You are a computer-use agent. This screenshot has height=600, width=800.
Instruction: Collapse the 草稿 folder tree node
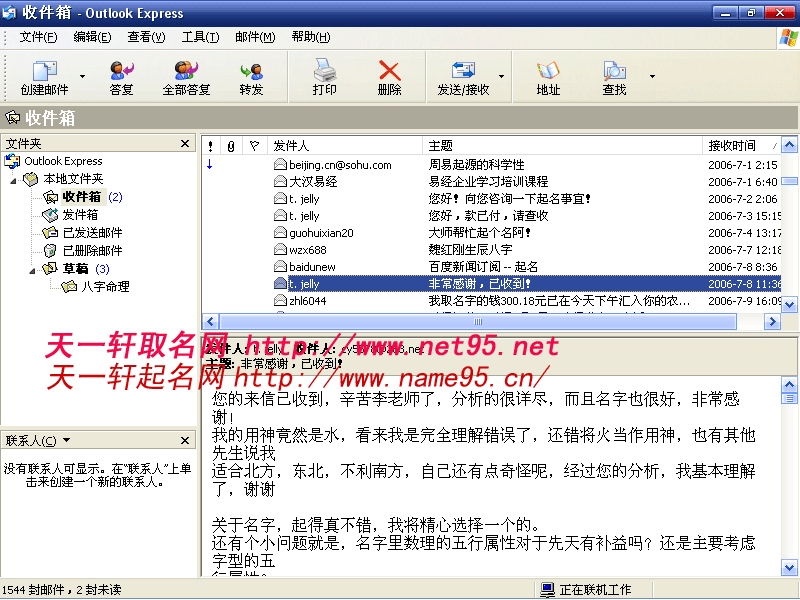click(33, 269)
